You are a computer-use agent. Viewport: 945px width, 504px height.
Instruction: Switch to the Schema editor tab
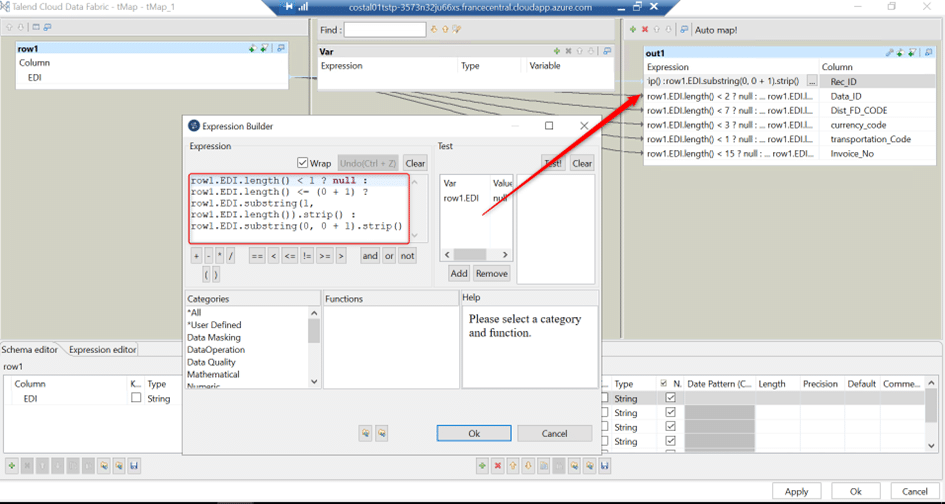tap(31, 350)
